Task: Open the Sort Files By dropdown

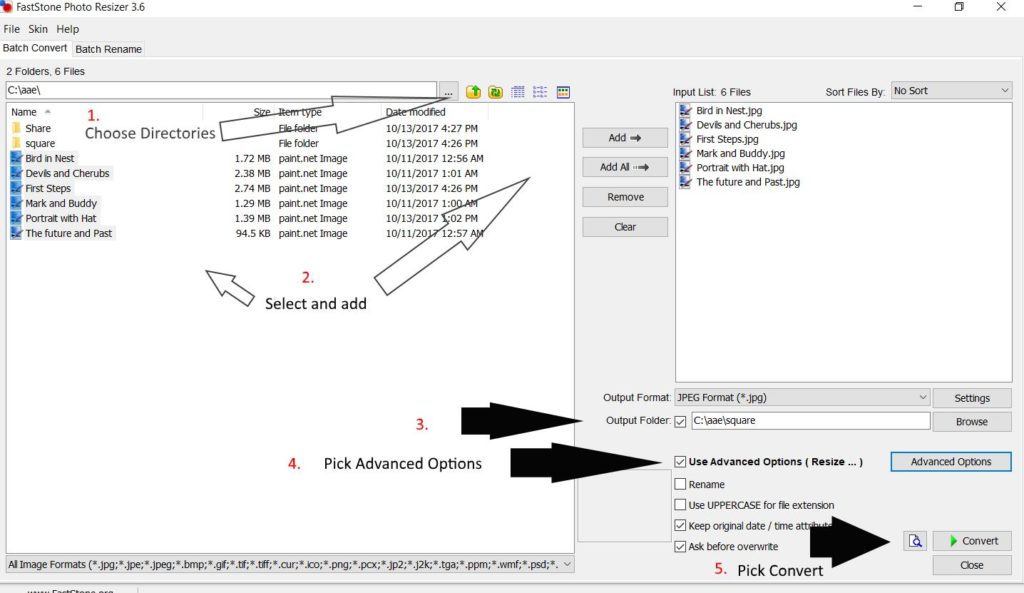Action: [x=952, y=91]
